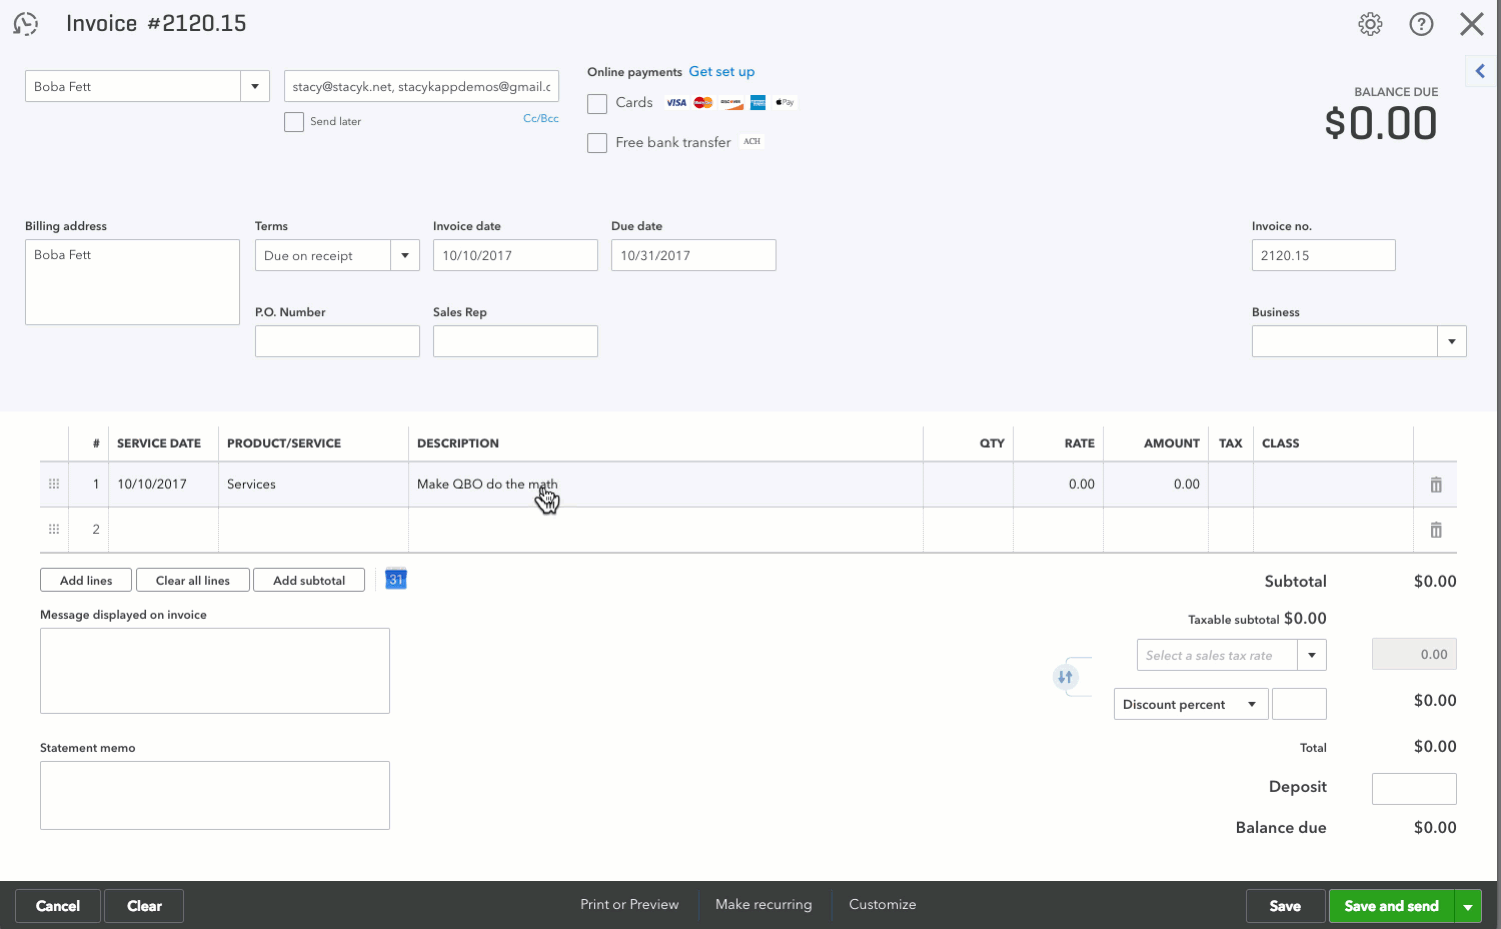Expand the sales tax rate dropdown

click(x=1311, y=655)
